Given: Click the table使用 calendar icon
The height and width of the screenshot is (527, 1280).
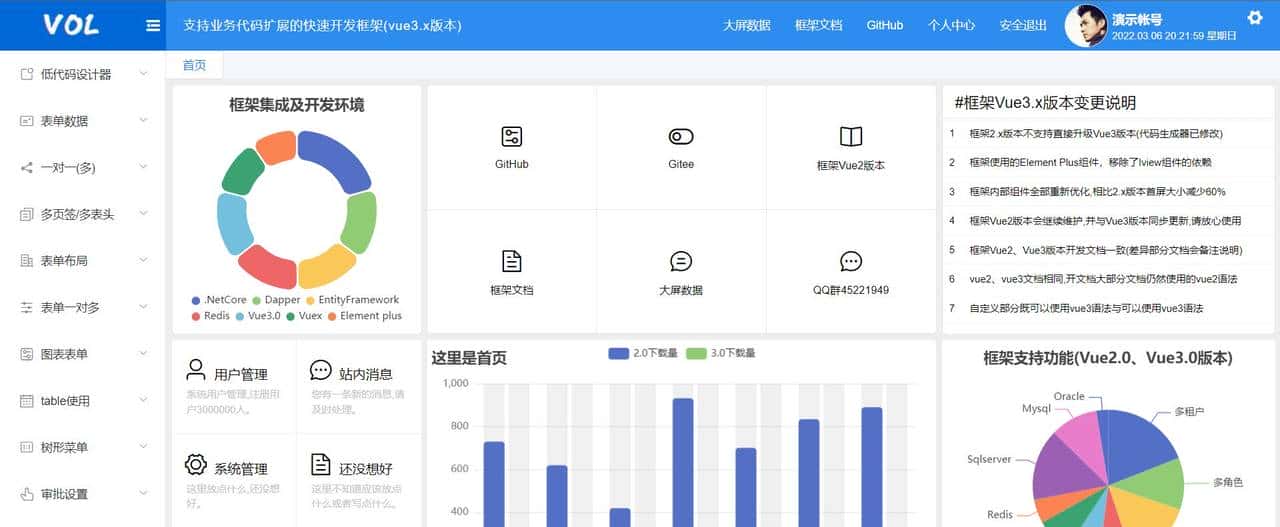Looking at the screenshot, I should (27, 401).
